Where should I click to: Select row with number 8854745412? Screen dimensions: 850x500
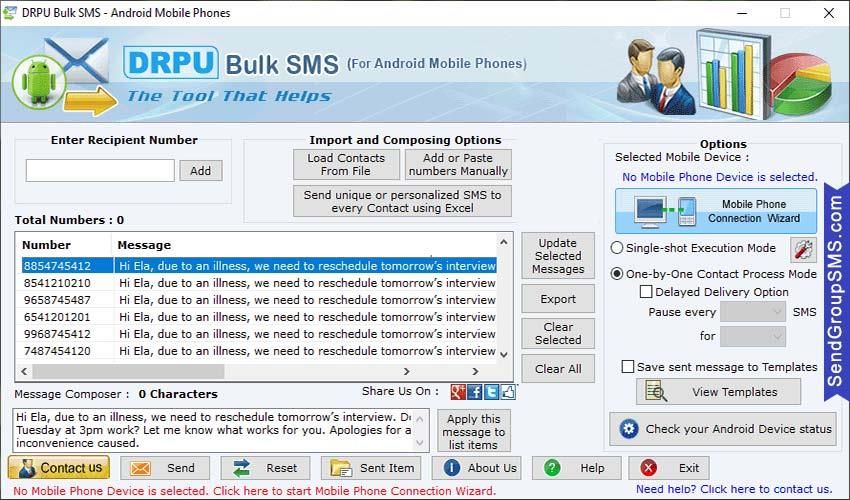[x=259, y=266]
